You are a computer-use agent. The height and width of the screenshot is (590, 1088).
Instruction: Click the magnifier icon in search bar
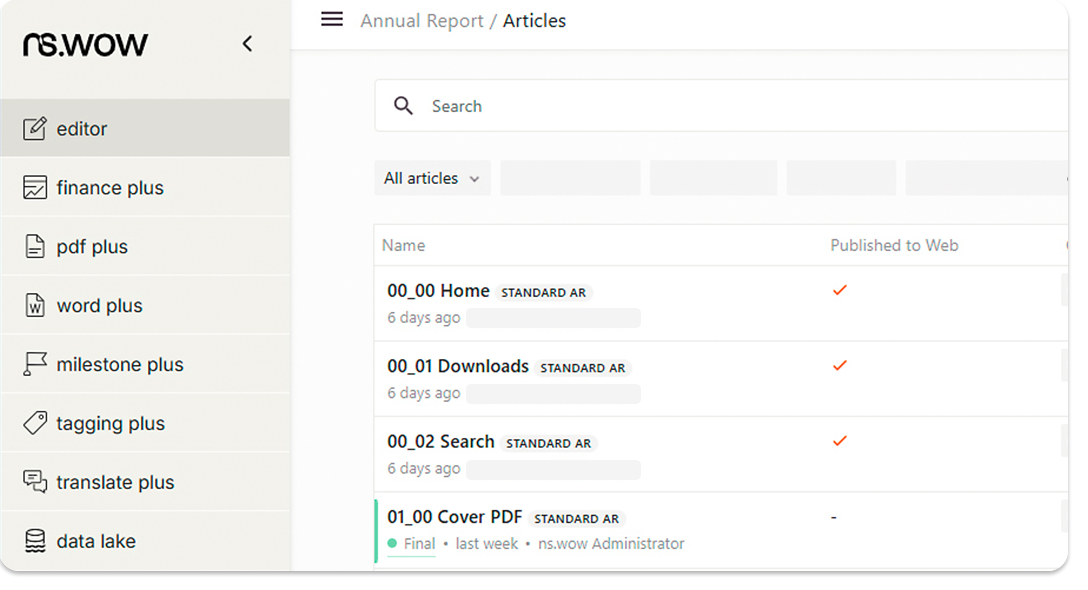[403, 106]
